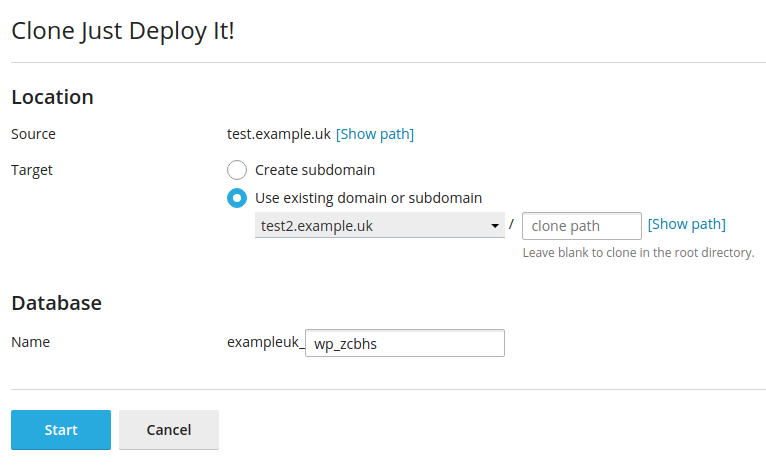Click the Location section heading
Viewport: 766px width, 467px height.
[x=52, y=97]
